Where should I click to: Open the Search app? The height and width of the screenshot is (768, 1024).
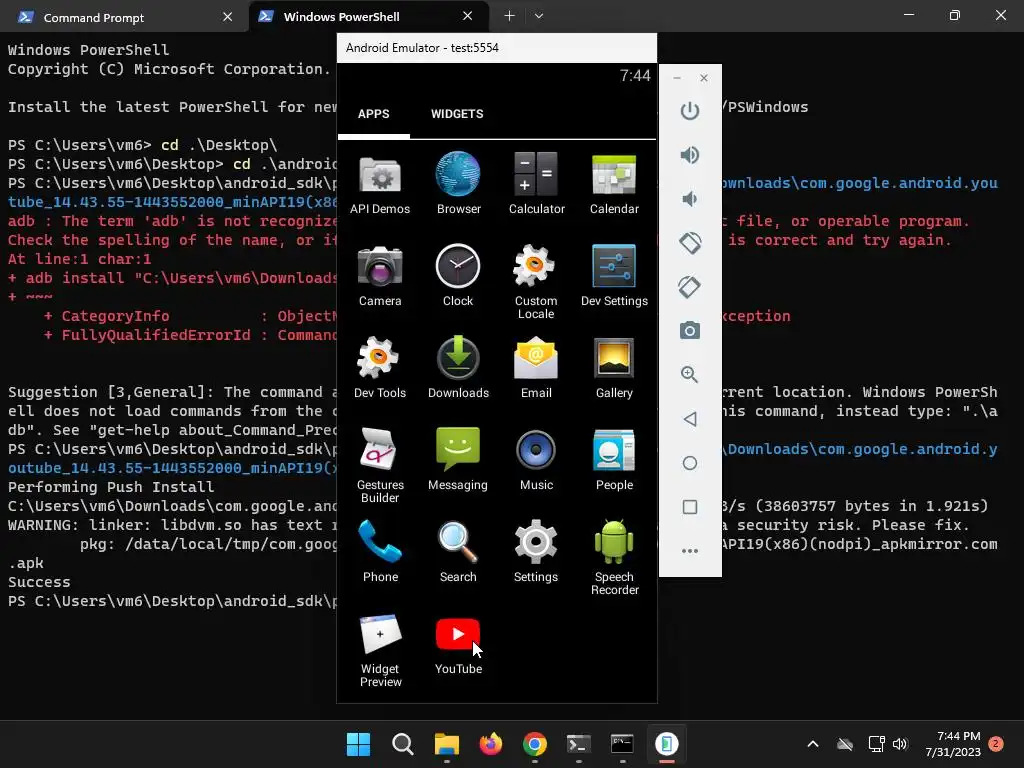(458, 552)
